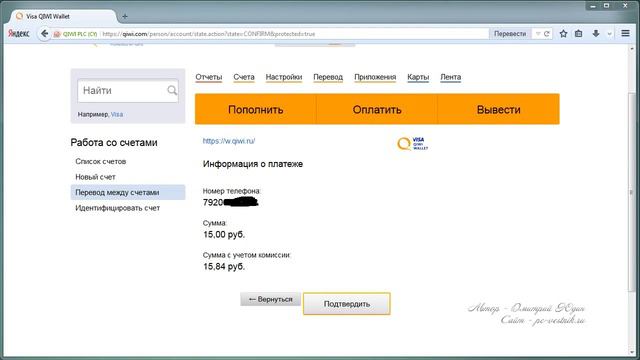
Task: Click the Найти search input field
Action: pos(128,91)
